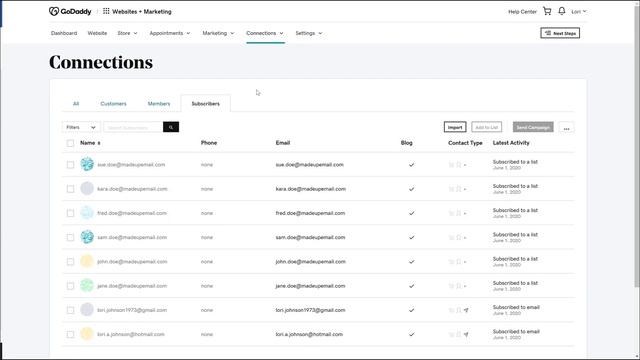Click the avatar for lori.johnson1973@gmail.com
The image size is (640, 360).
87,309
